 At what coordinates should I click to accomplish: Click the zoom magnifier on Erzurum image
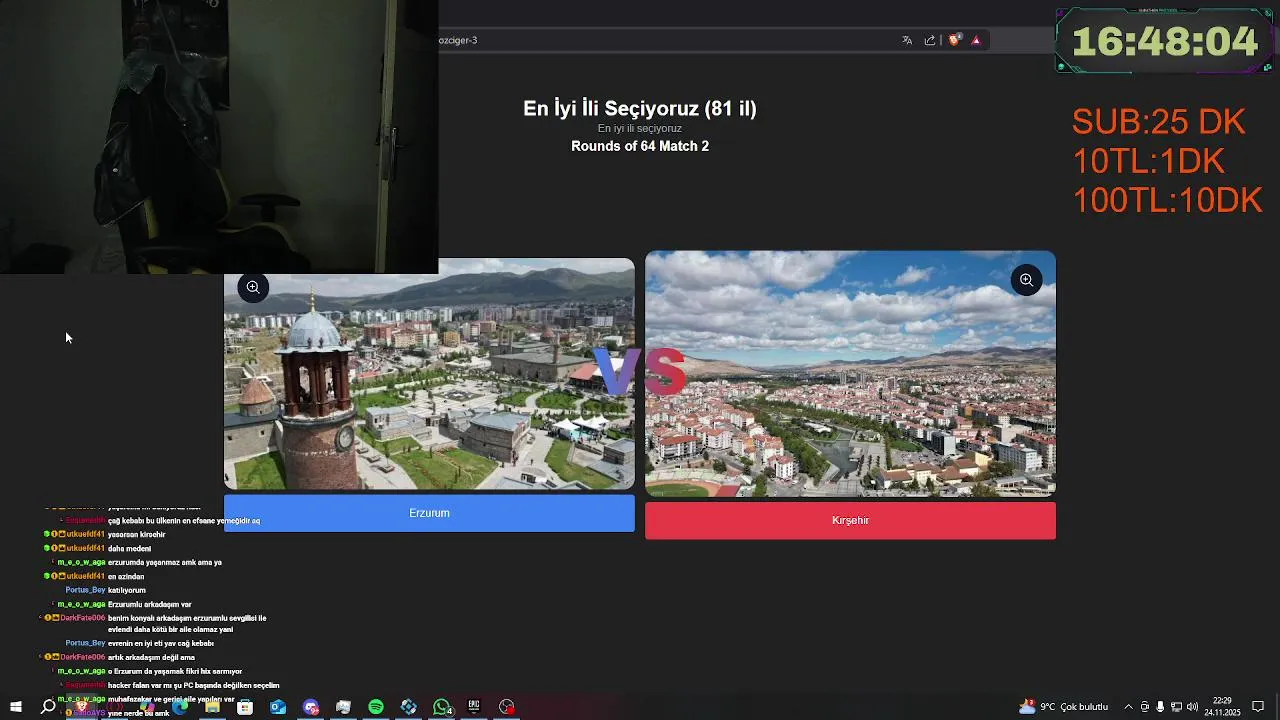[253, 287]
